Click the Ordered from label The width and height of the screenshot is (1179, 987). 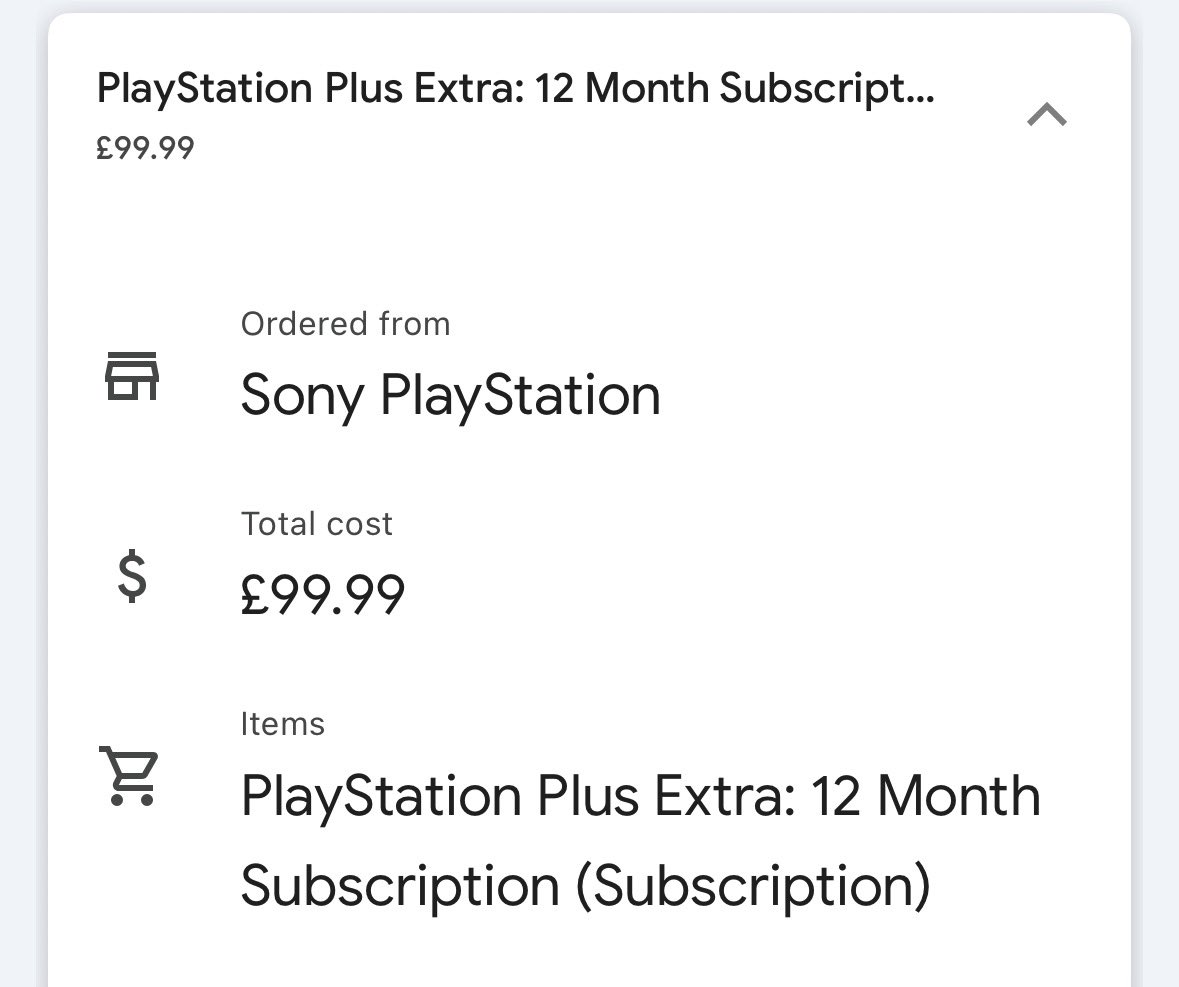(345, 324)
